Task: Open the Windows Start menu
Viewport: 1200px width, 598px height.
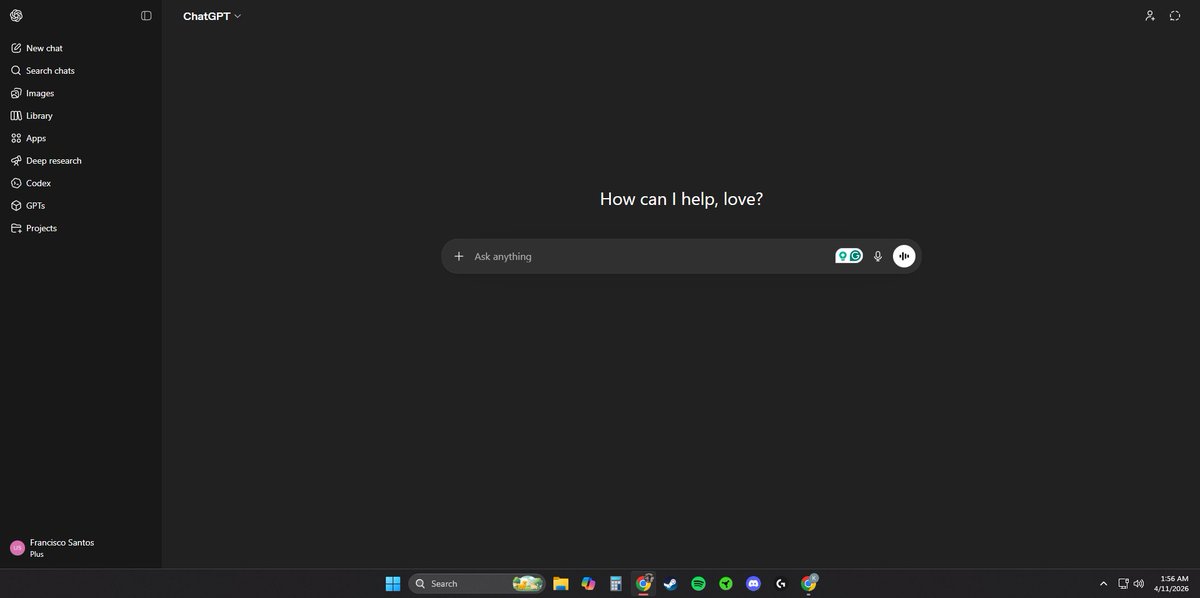Action: (393, 584)
